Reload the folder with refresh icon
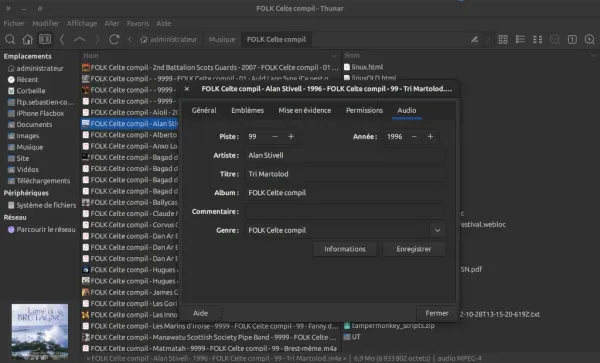 pos(114,39)
